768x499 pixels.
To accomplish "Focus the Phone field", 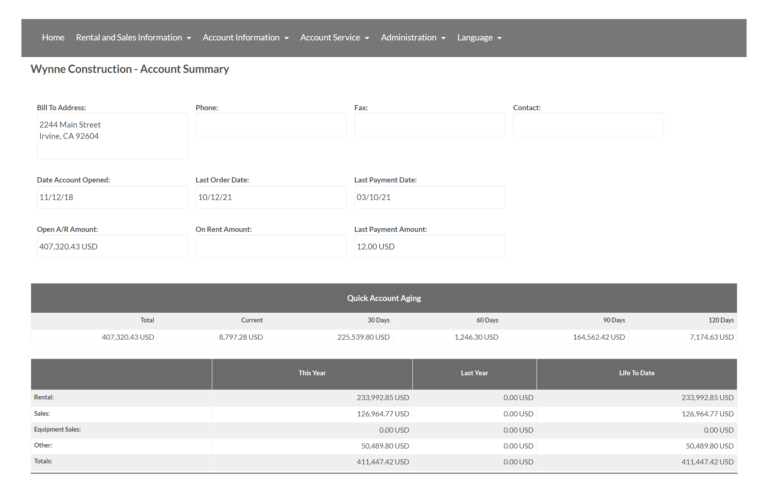I will pyautogui.click(x=270, y=125).
